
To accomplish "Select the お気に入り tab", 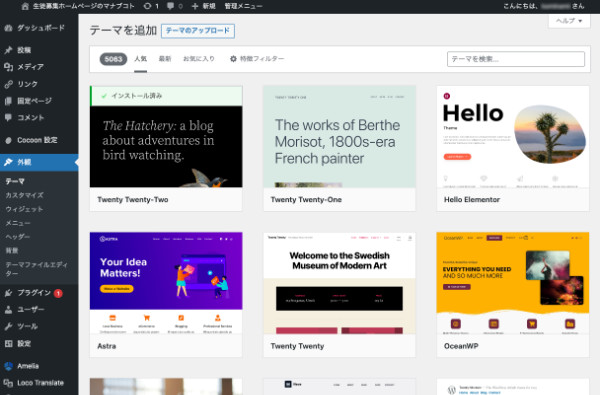I will [199, 59].
